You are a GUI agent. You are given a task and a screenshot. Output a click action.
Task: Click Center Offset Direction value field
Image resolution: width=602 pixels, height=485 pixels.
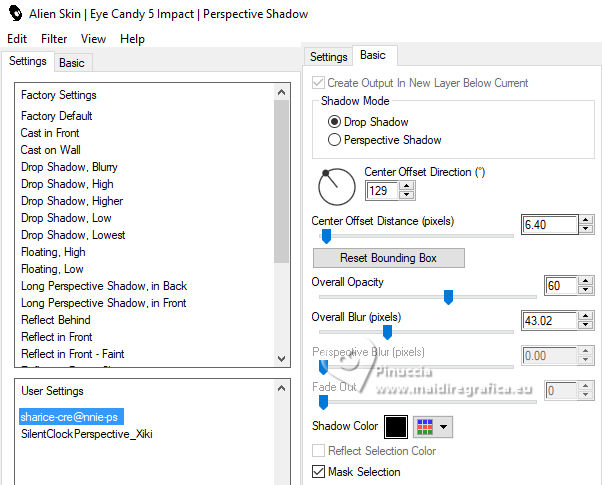coord(383,190)
